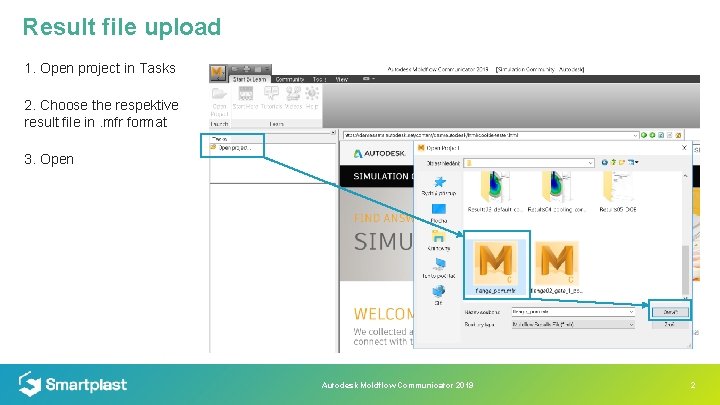Image resolution: width=720 pixels, height=405 pixels.
Task: Select the flange02_gate result file
Action: 557,267
